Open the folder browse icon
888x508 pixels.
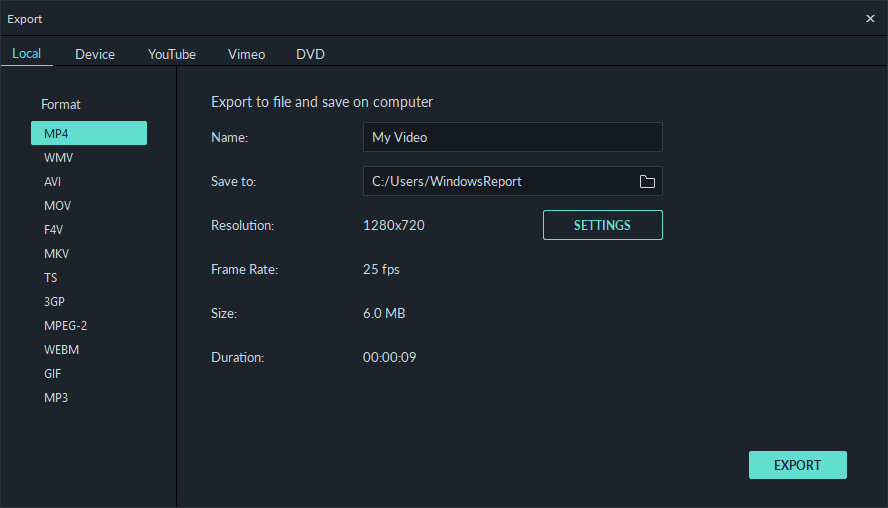(647, 181)
